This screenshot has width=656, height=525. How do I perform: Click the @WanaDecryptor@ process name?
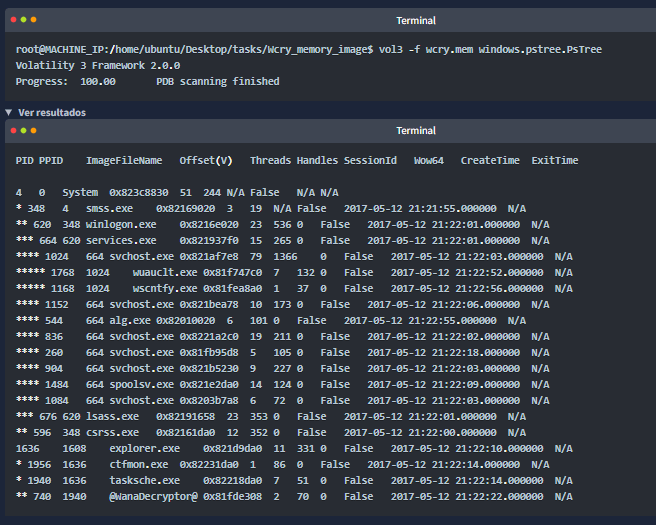[x=153, y=497]
